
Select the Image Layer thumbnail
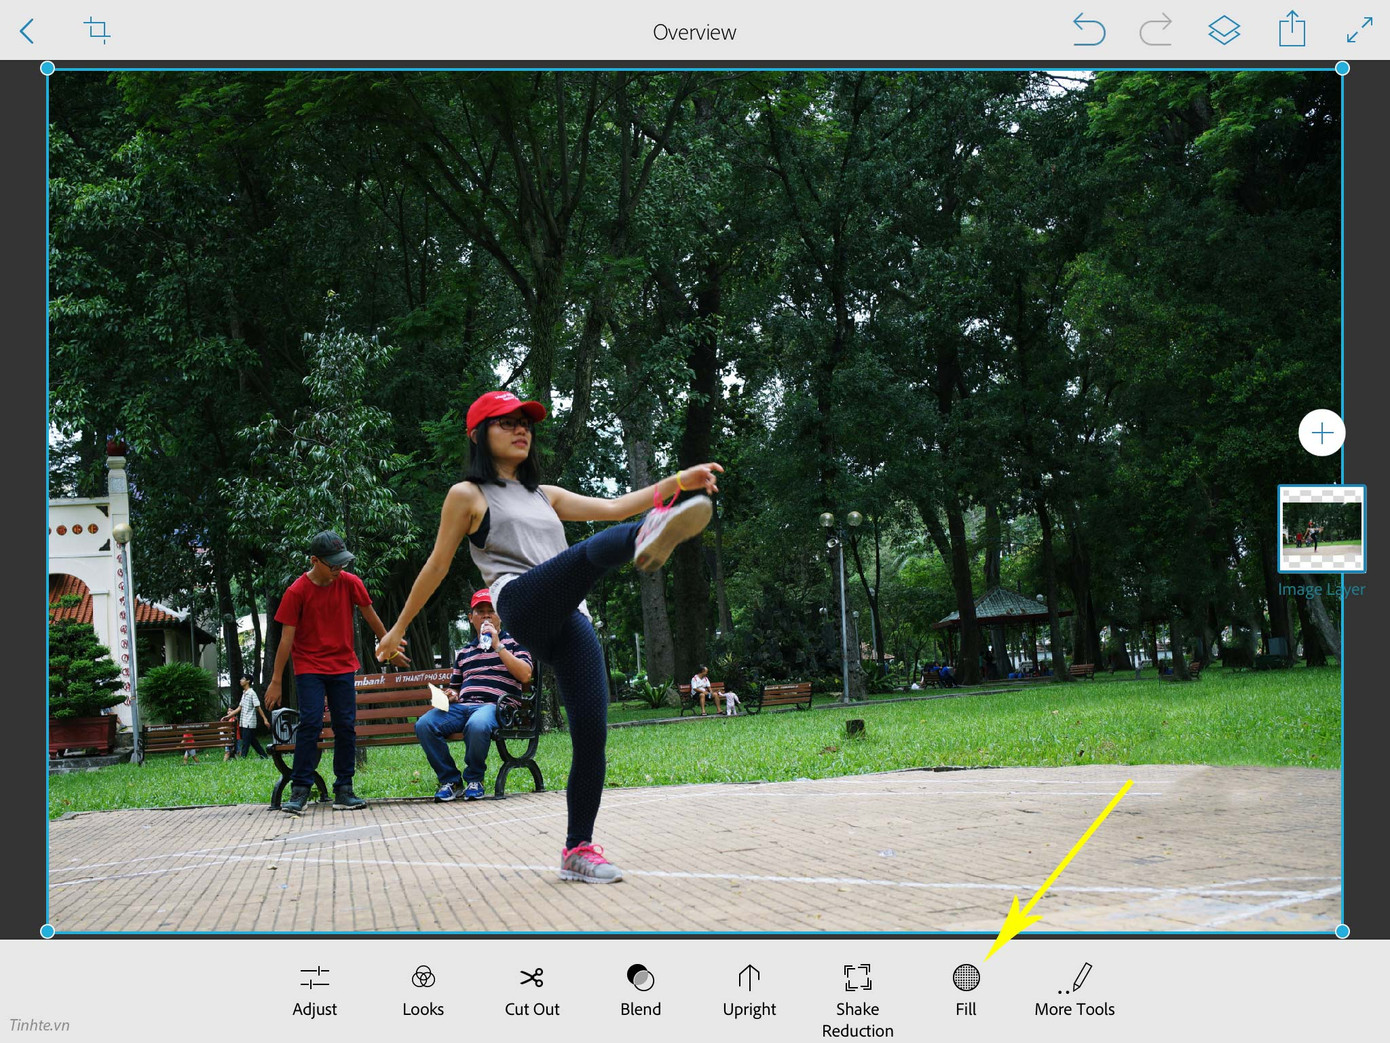1321,529
